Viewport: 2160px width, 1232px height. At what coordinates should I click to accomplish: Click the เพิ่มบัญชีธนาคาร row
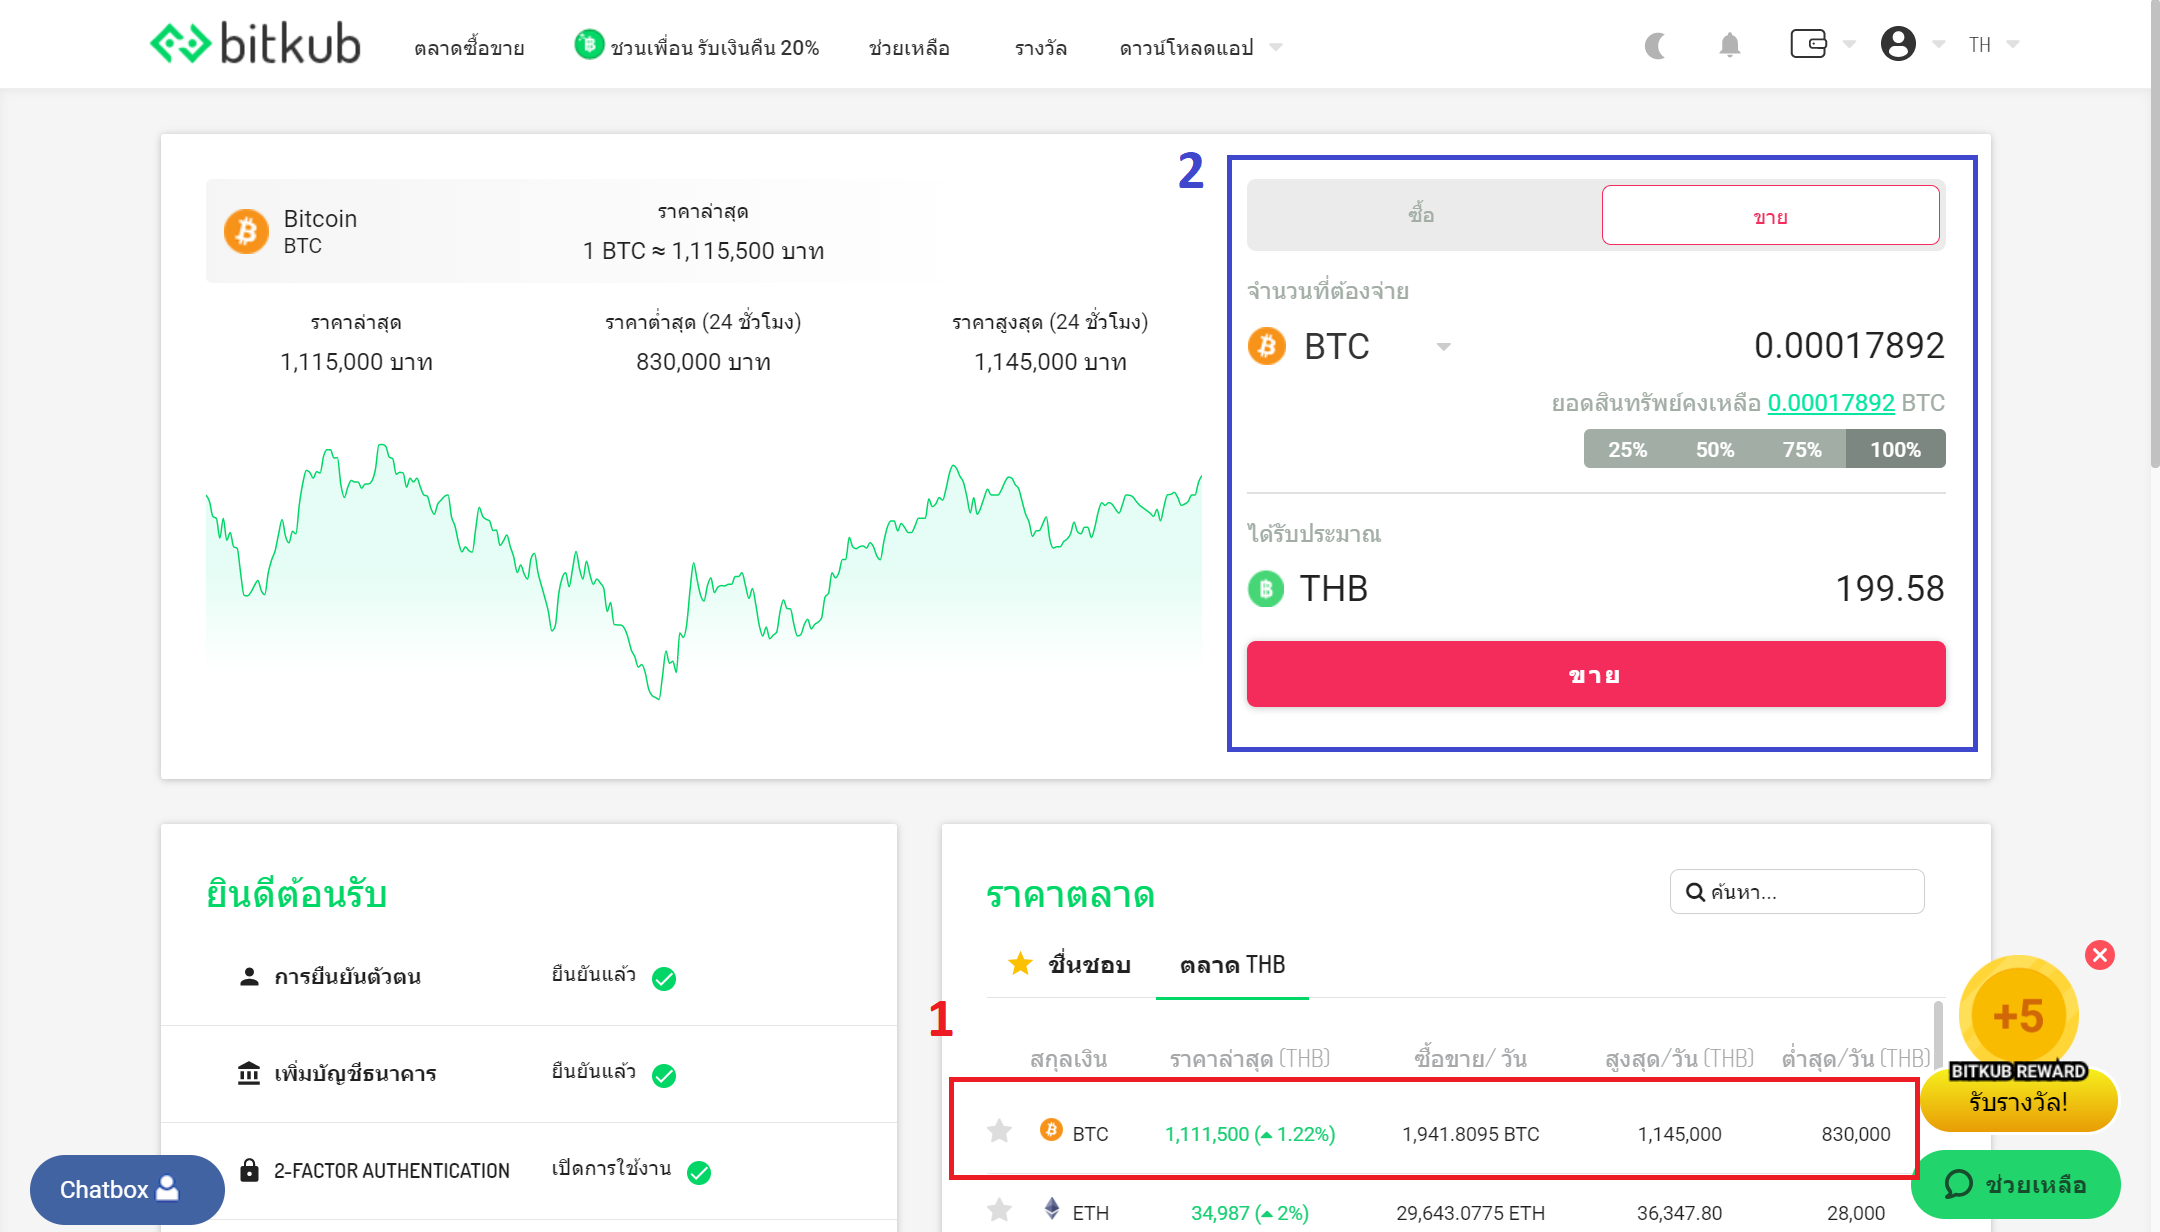[x=529, y=1074]
